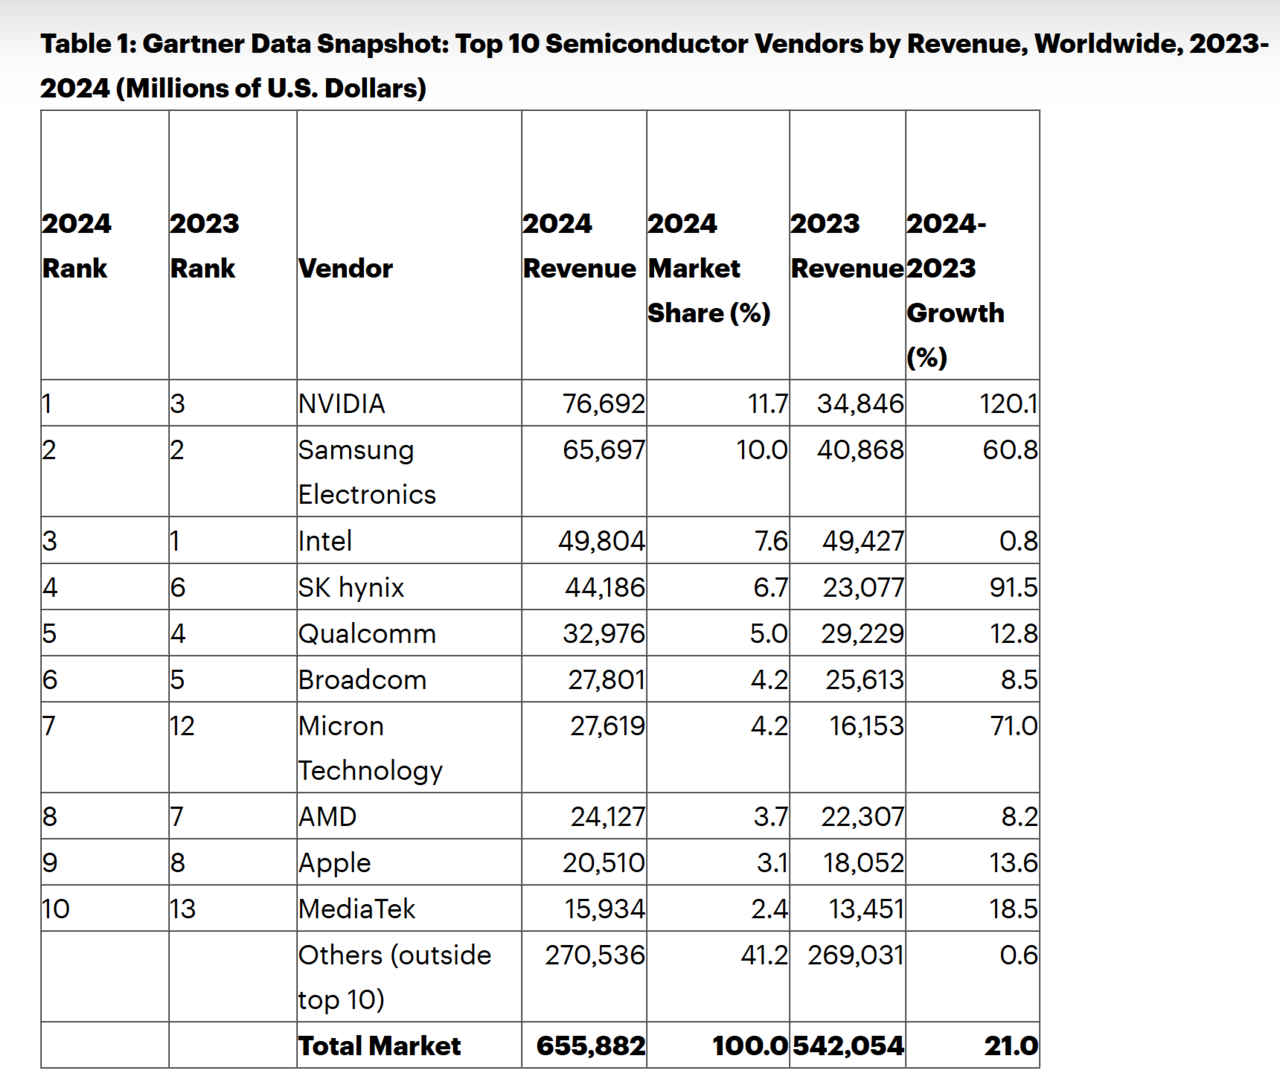Click NVIDIA's growth value 120.1

1009,403
